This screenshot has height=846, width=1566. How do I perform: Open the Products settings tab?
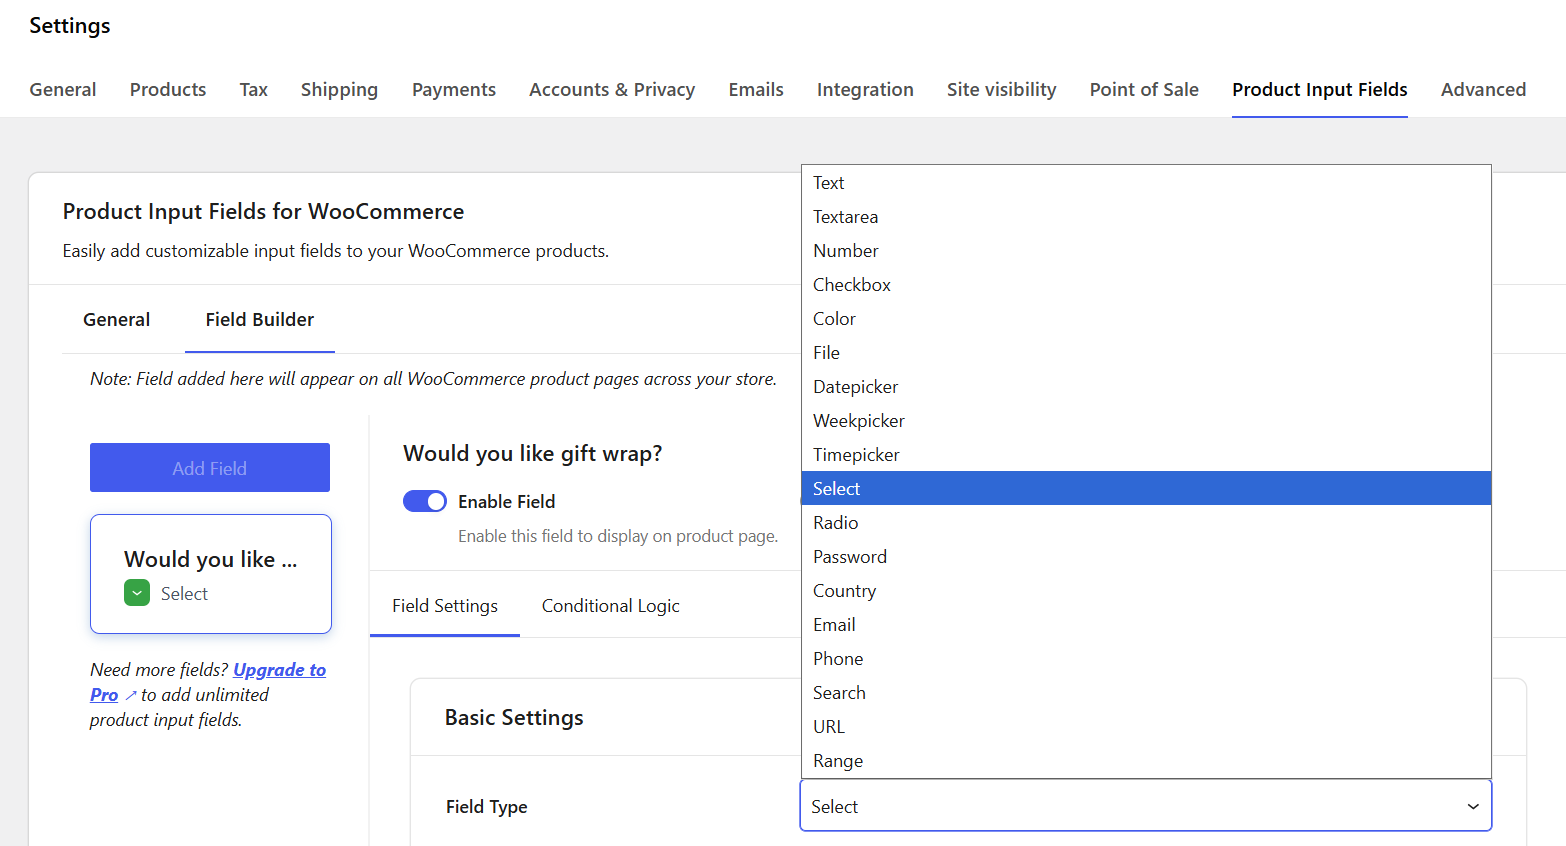pyautogui.click(x=168, y=89)
